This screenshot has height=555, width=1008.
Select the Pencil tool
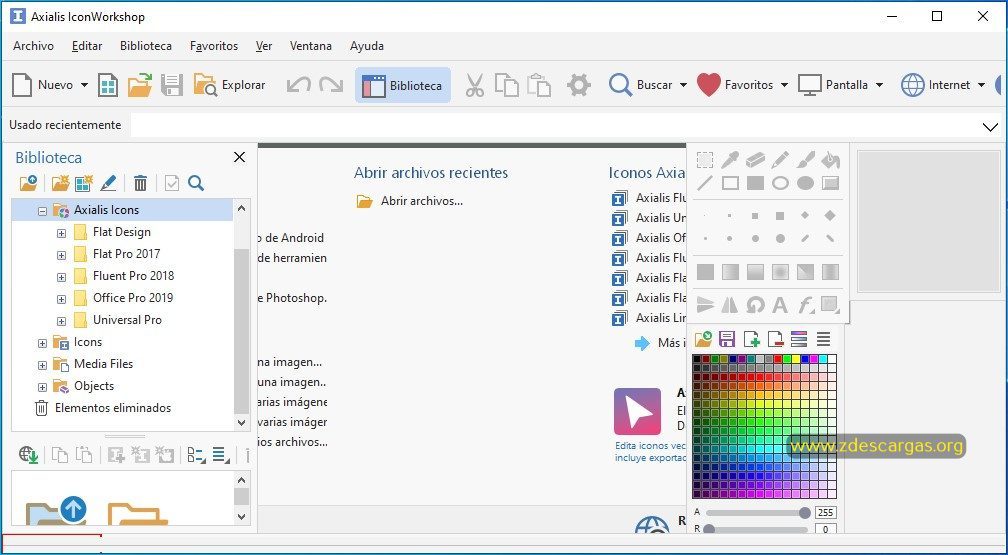pyautogui.click(x=780, y=159)
